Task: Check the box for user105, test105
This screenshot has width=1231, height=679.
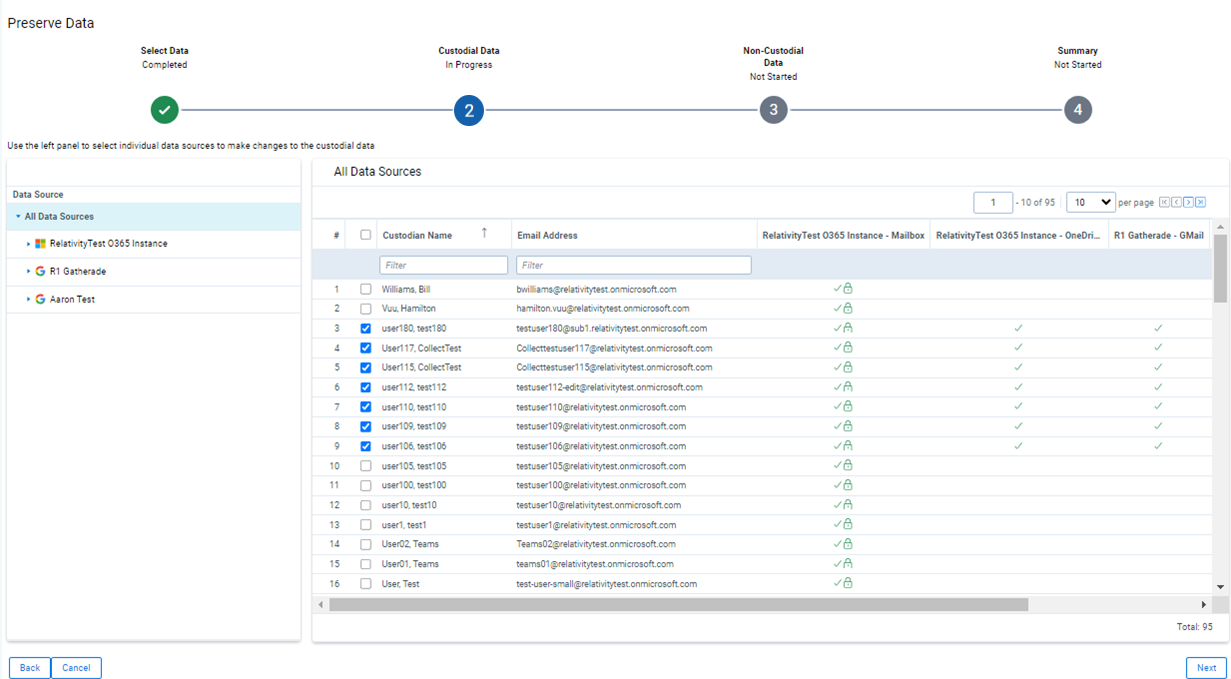Action: click(365, 466)
